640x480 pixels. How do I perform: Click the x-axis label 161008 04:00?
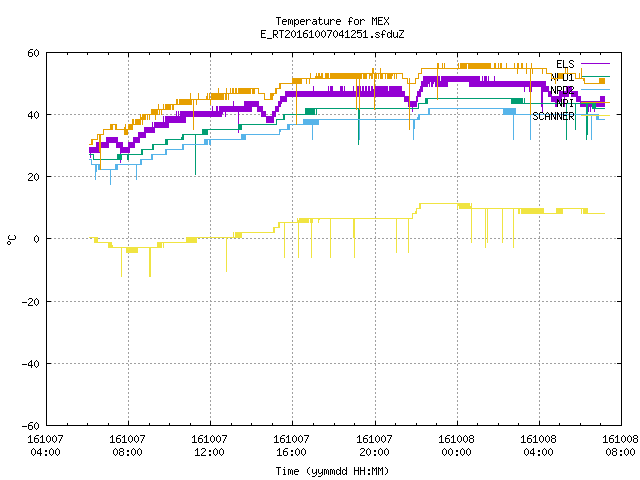(538, 445)
